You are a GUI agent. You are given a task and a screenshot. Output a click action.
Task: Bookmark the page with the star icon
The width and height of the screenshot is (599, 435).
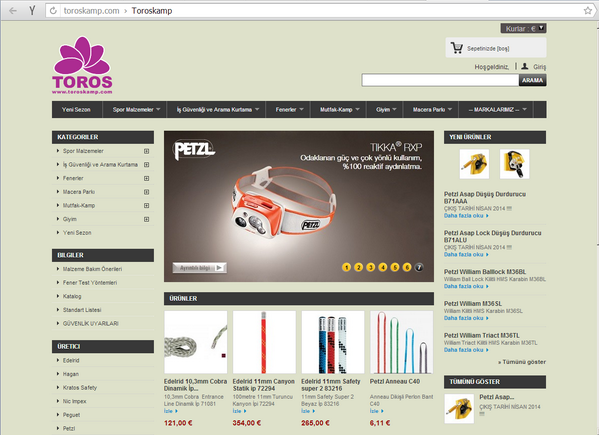pyautogui.click(x=588, y=11)
